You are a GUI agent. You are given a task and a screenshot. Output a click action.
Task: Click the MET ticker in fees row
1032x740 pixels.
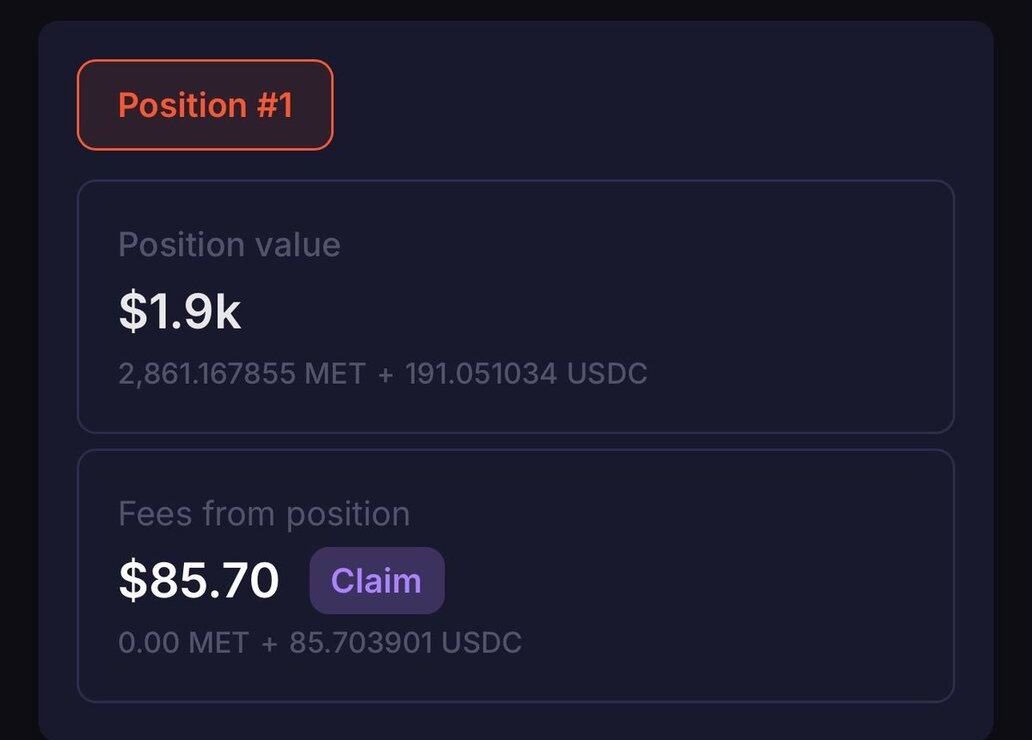coord(218,642)
